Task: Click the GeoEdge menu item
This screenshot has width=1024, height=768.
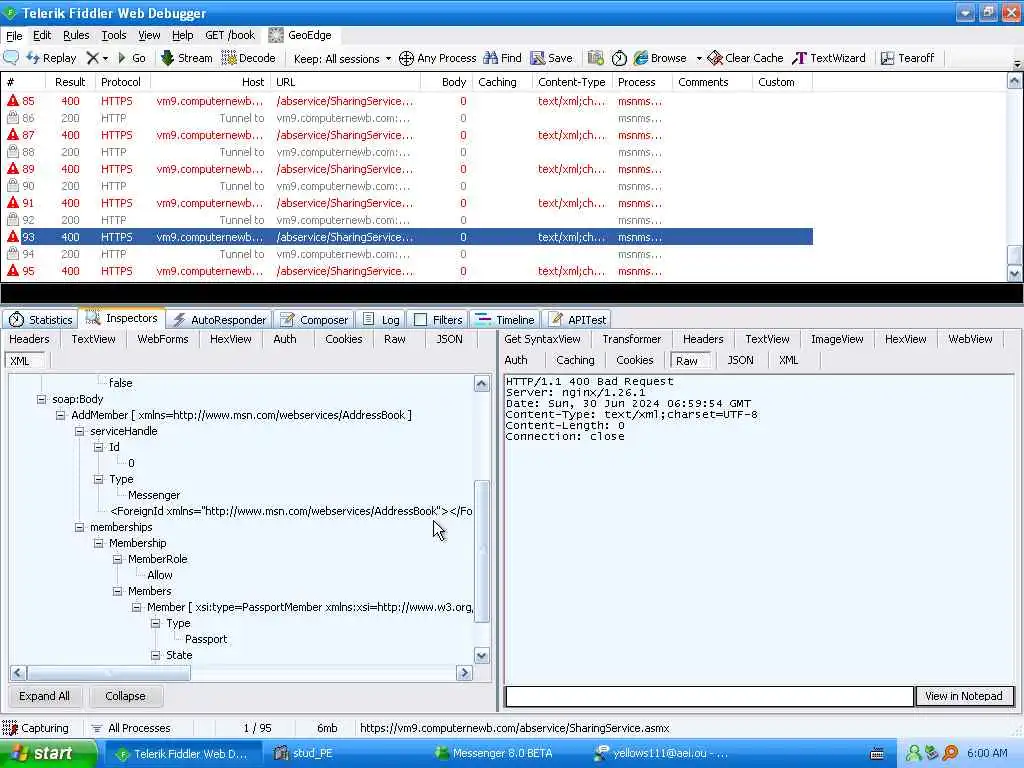Action: [x=300, y=35]
